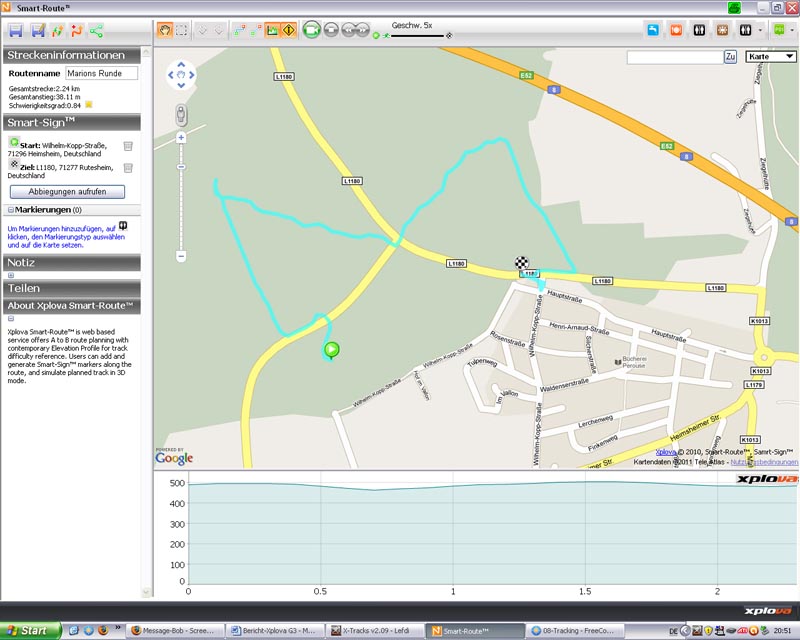Open the Streckeninformationen panel header
The height and width of the screenshot is (640, 800).
coord(72,55)
